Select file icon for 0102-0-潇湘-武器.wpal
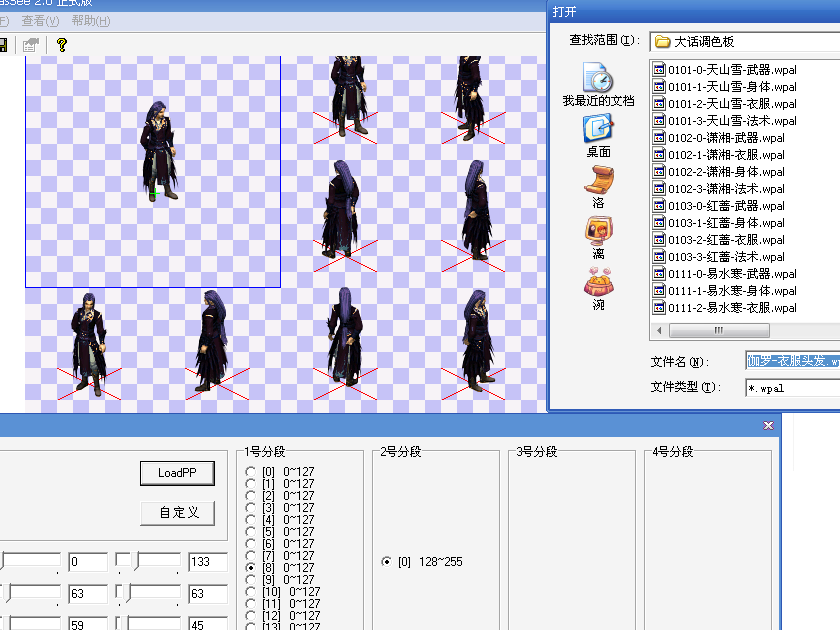Image resolution: width=840 pixels, height=630 pixels. point(659,138)
